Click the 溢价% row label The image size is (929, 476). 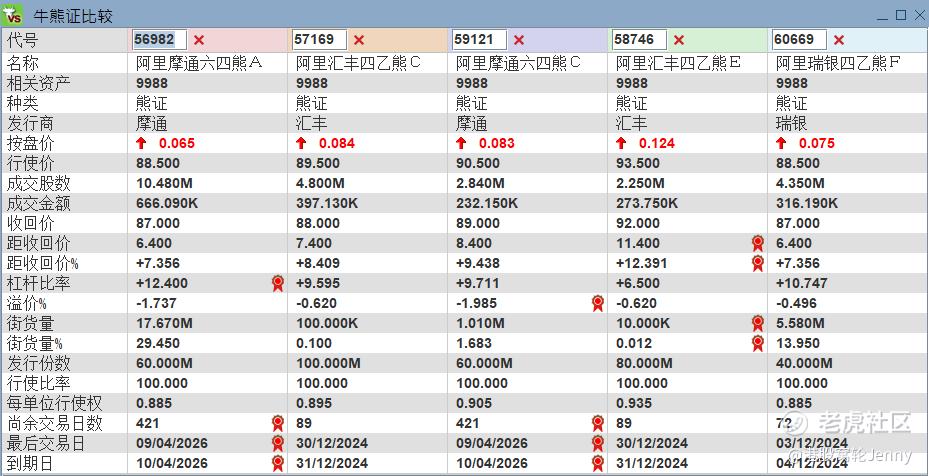point(27,304)
